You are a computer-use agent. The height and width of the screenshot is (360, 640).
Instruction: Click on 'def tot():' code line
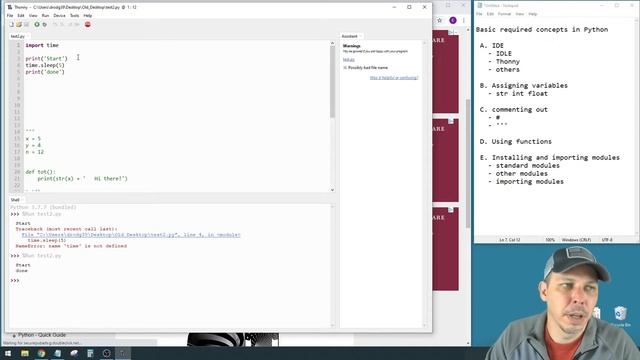click(x=40, y=172)
